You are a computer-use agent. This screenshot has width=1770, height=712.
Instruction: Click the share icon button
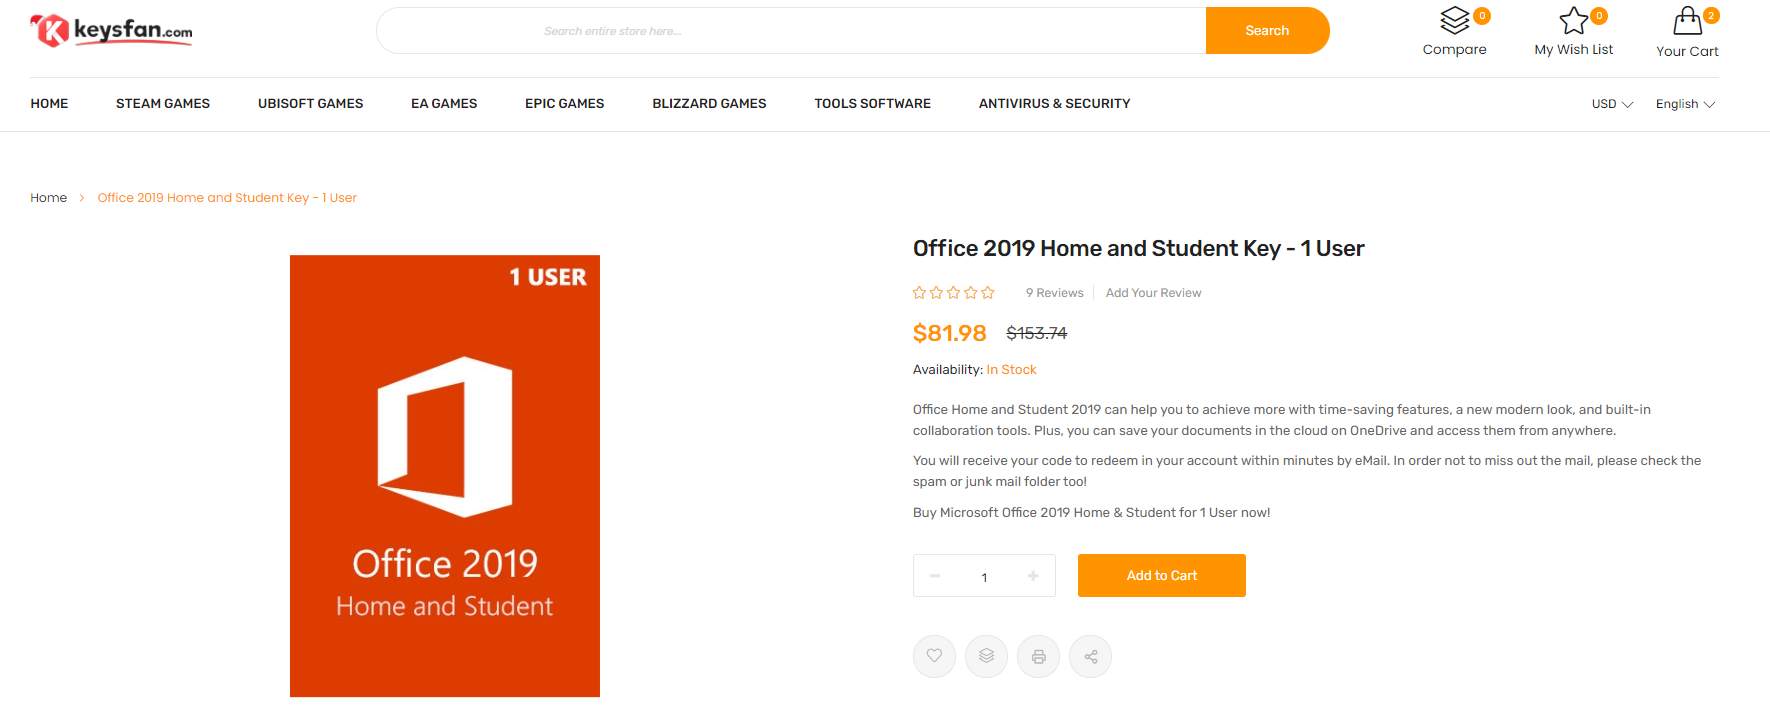(1090, 657)
